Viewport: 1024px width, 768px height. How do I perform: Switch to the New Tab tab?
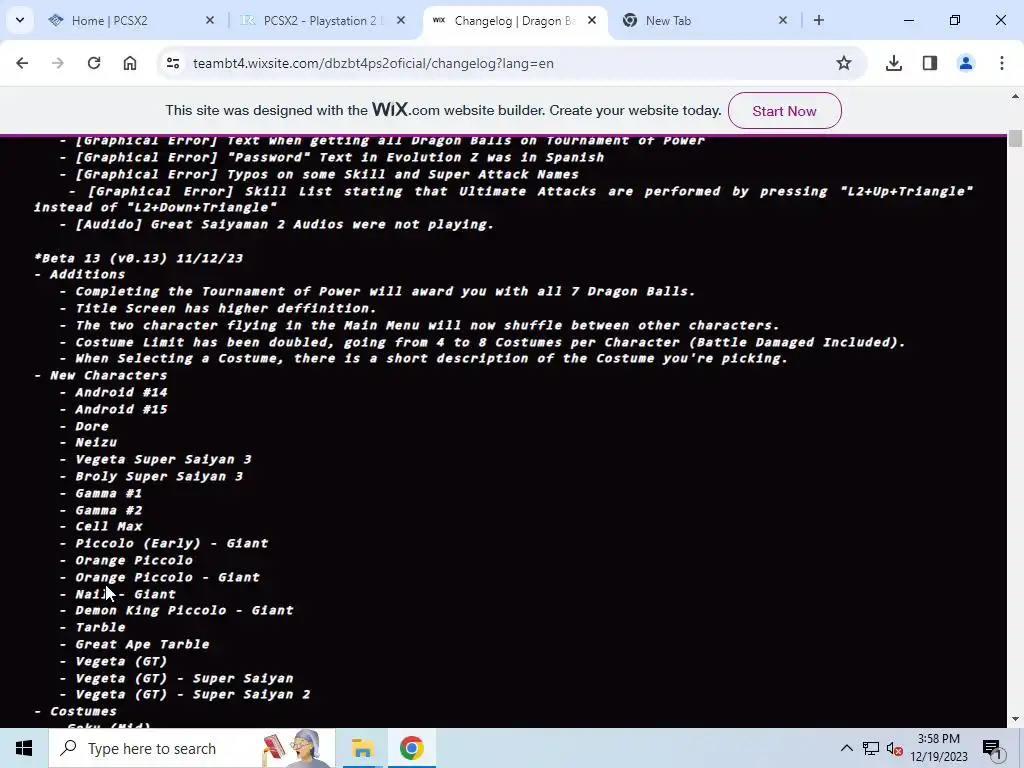(x=705, y=21)
